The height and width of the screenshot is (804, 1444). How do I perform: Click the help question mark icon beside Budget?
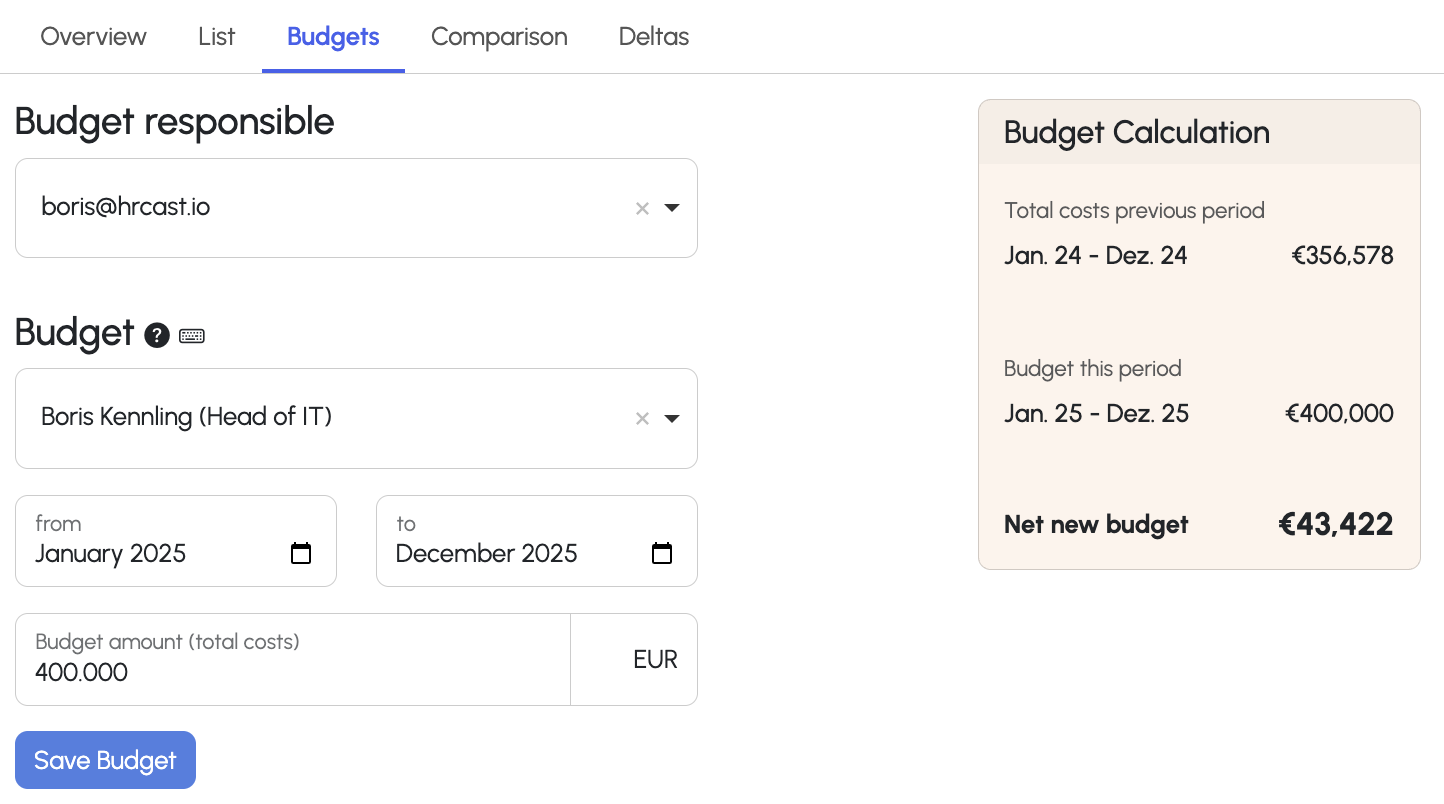click(x=156, y=336)
